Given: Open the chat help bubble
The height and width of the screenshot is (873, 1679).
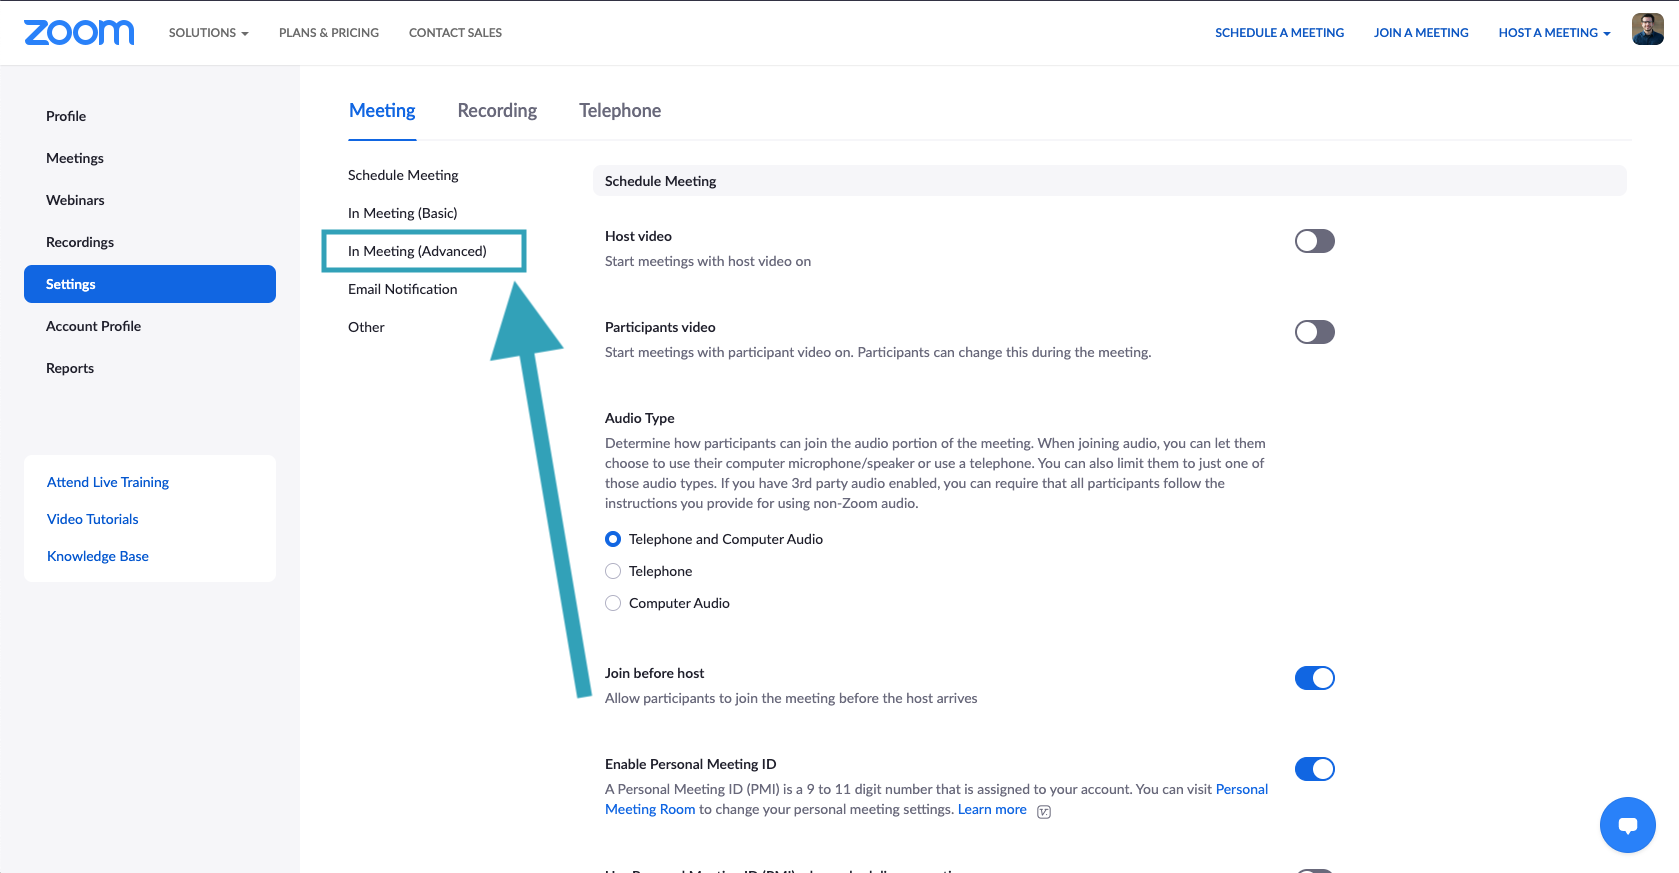Looking at the screenshot, I should pos(1627,825).
